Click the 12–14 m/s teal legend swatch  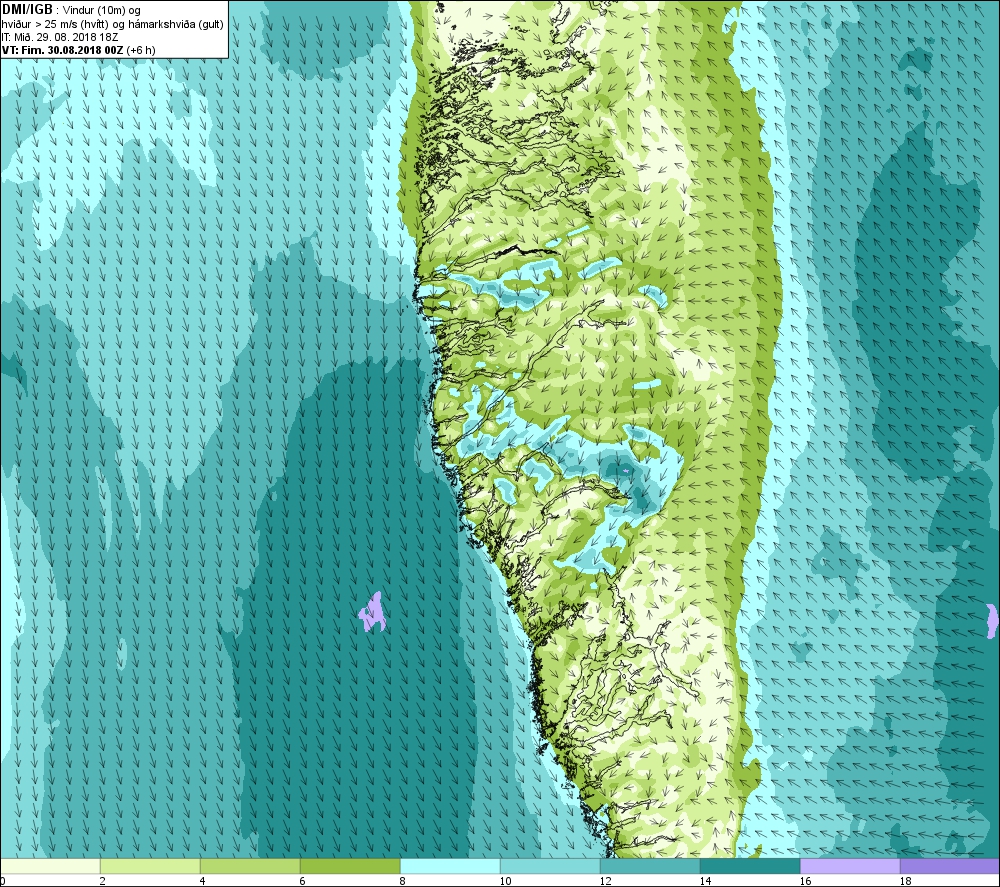click(650, 866)
